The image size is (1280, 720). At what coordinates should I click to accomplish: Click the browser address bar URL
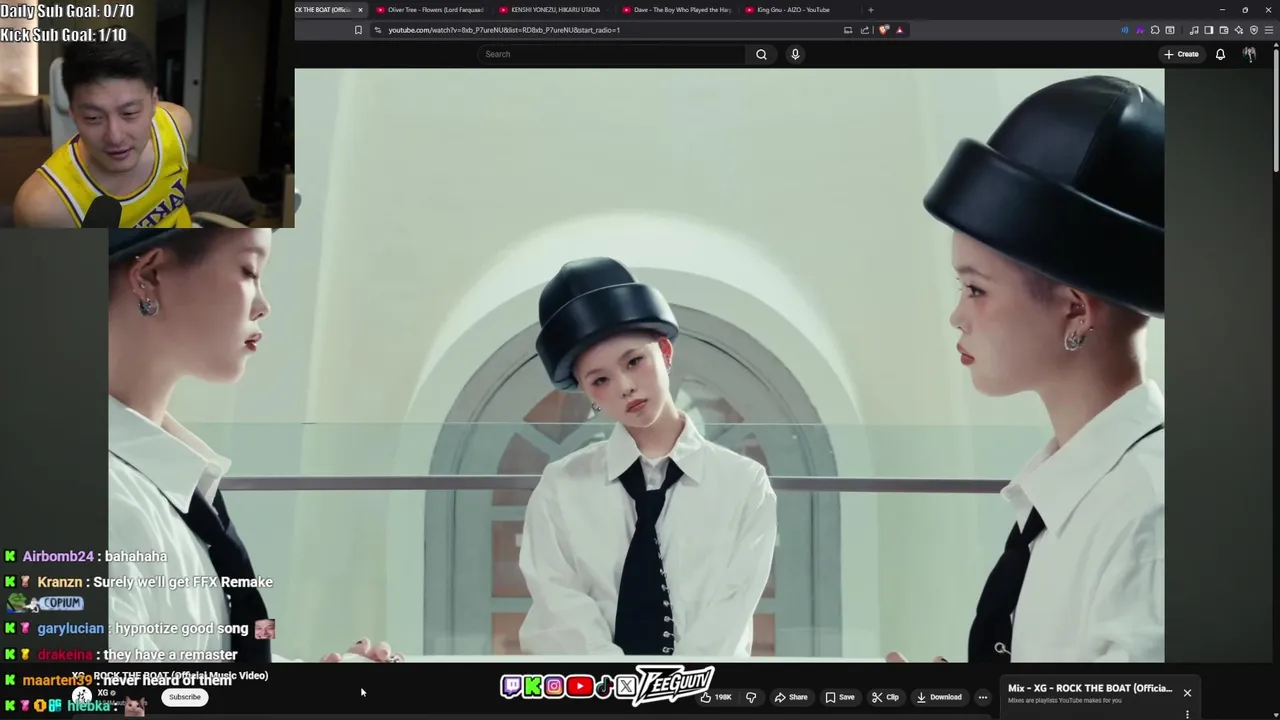(504, 30)
